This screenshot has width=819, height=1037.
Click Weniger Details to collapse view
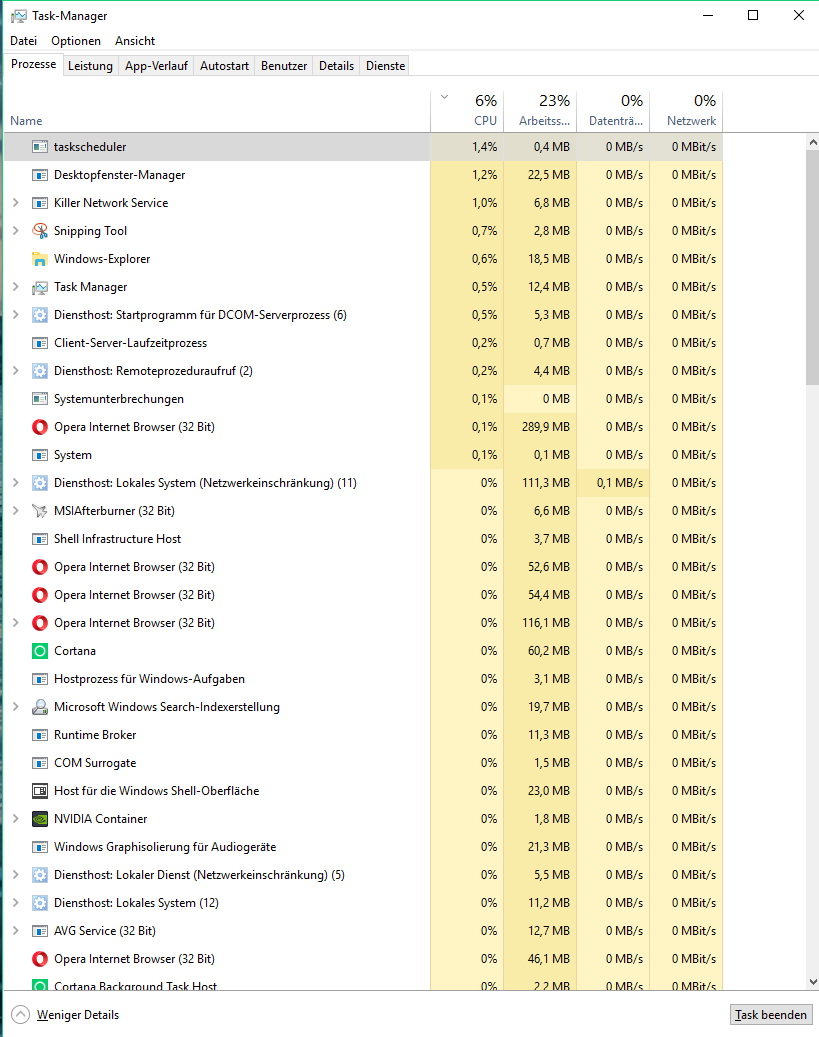(x=65, y=1015)
